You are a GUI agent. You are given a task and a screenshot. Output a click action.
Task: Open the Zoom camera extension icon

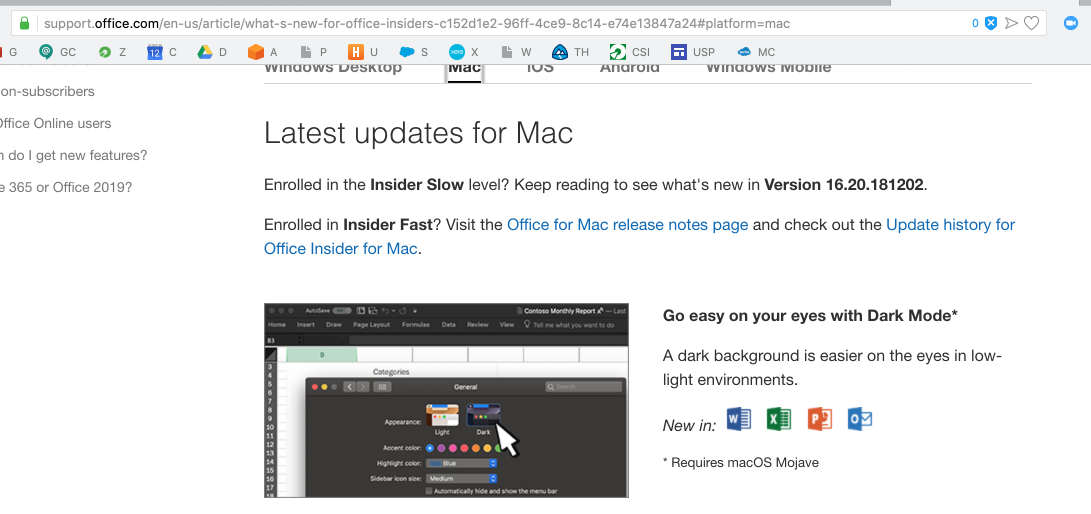[x=1070, y=24]
